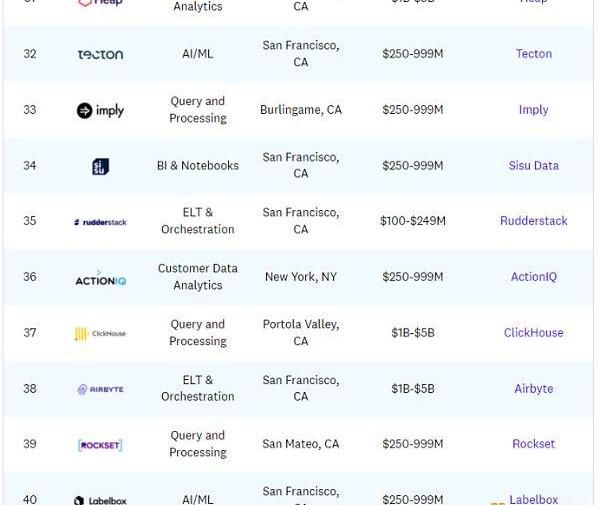Click the Labelbox logo icon
This screenshot has width=600, height=505.
[x=80, y=500]
